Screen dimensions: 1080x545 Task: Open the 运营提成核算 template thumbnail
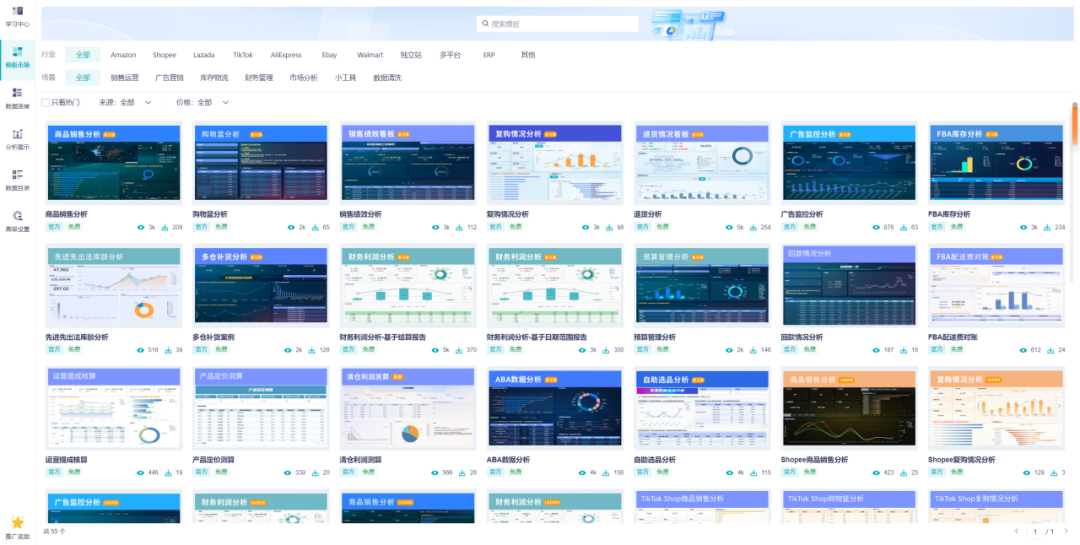(114, 409)
